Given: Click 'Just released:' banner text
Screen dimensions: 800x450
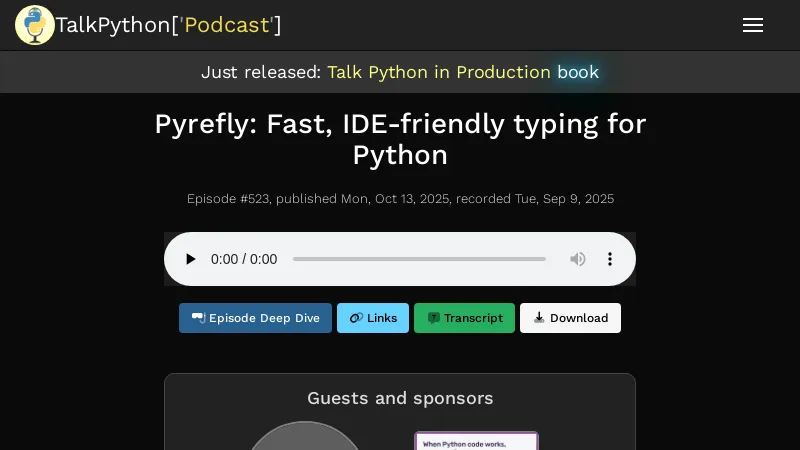Looking at the screenshot, I should (261, 72).
